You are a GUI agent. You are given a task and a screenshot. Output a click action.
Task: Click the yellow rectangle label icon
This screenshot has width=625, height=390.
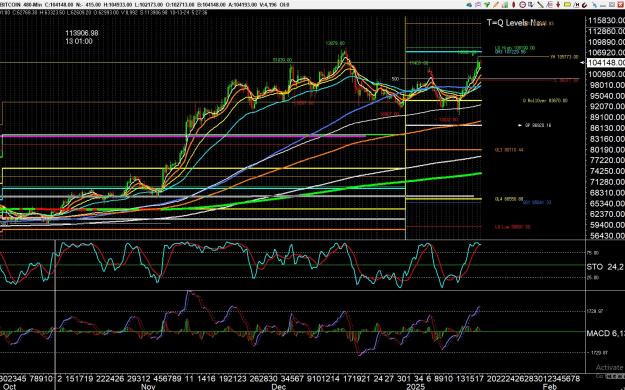point(567,5)
